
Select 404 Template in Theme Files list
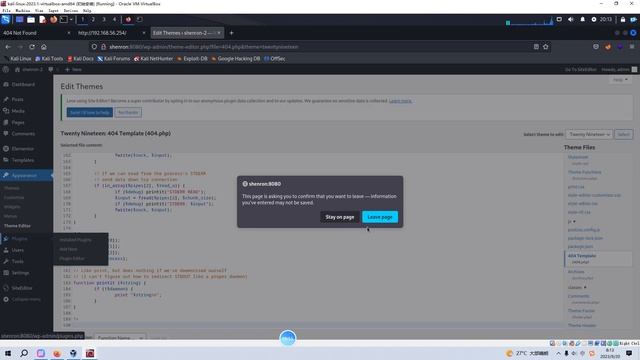(582, 256)
